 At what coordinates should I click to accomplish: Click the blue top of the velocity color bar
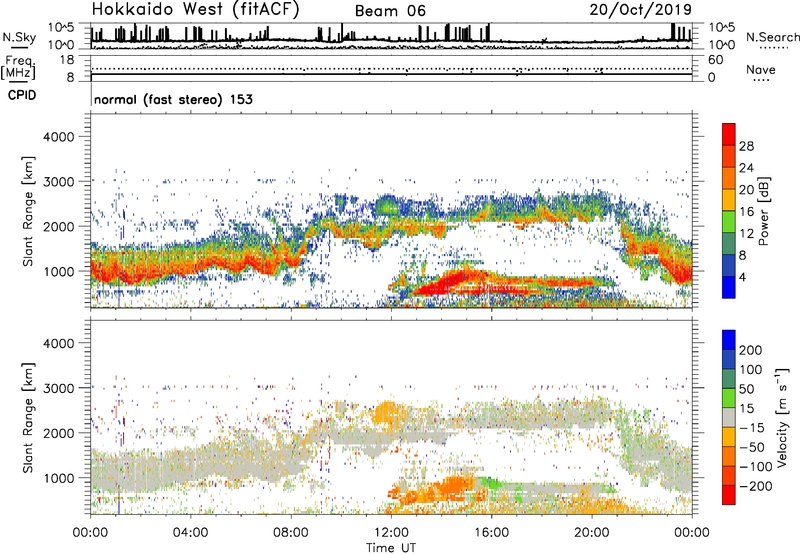point(729,340)
